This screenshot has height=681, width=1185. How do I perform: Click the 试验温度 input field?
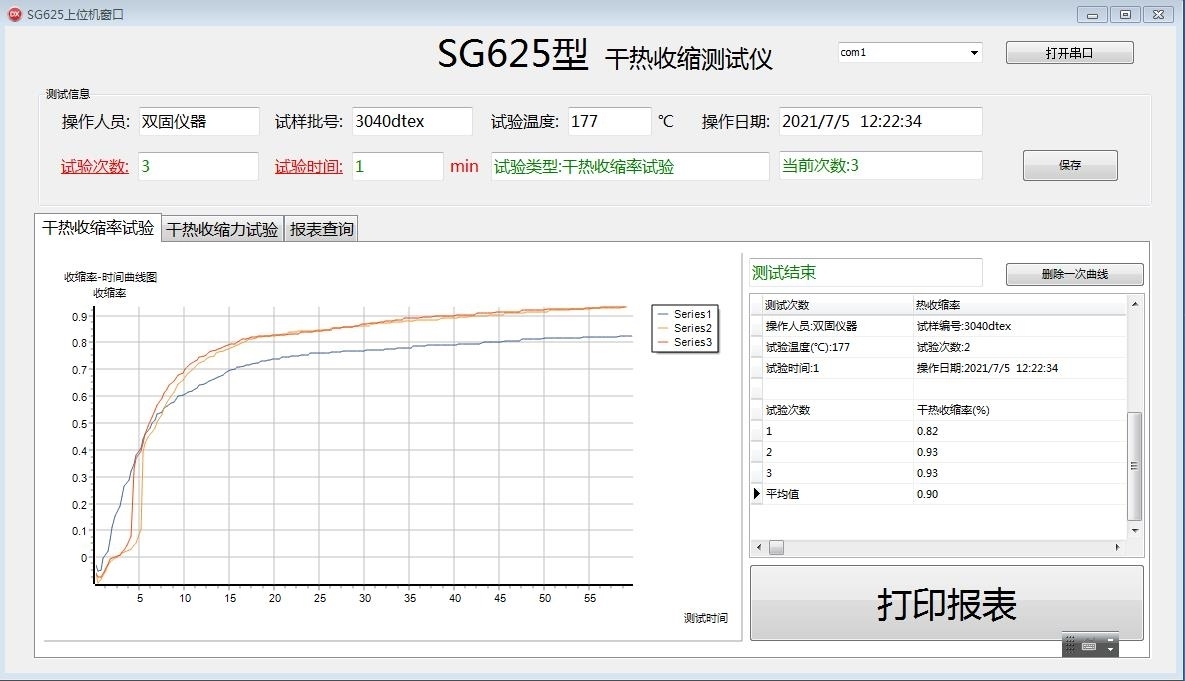point(609,122)
